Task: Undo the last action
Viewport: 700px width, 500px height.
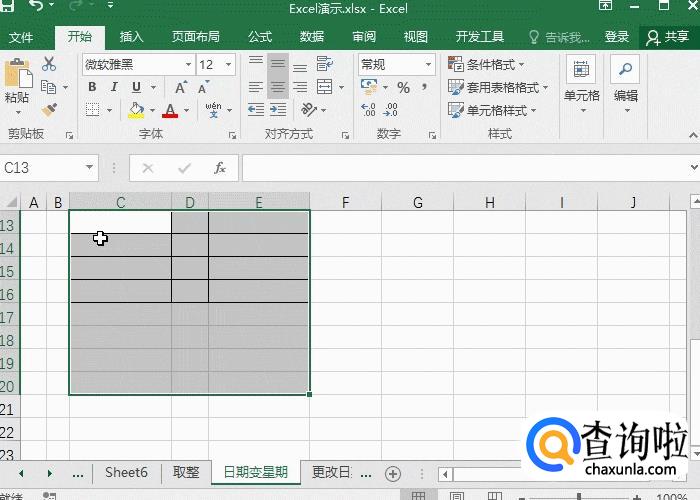Action: coord(37,6)
